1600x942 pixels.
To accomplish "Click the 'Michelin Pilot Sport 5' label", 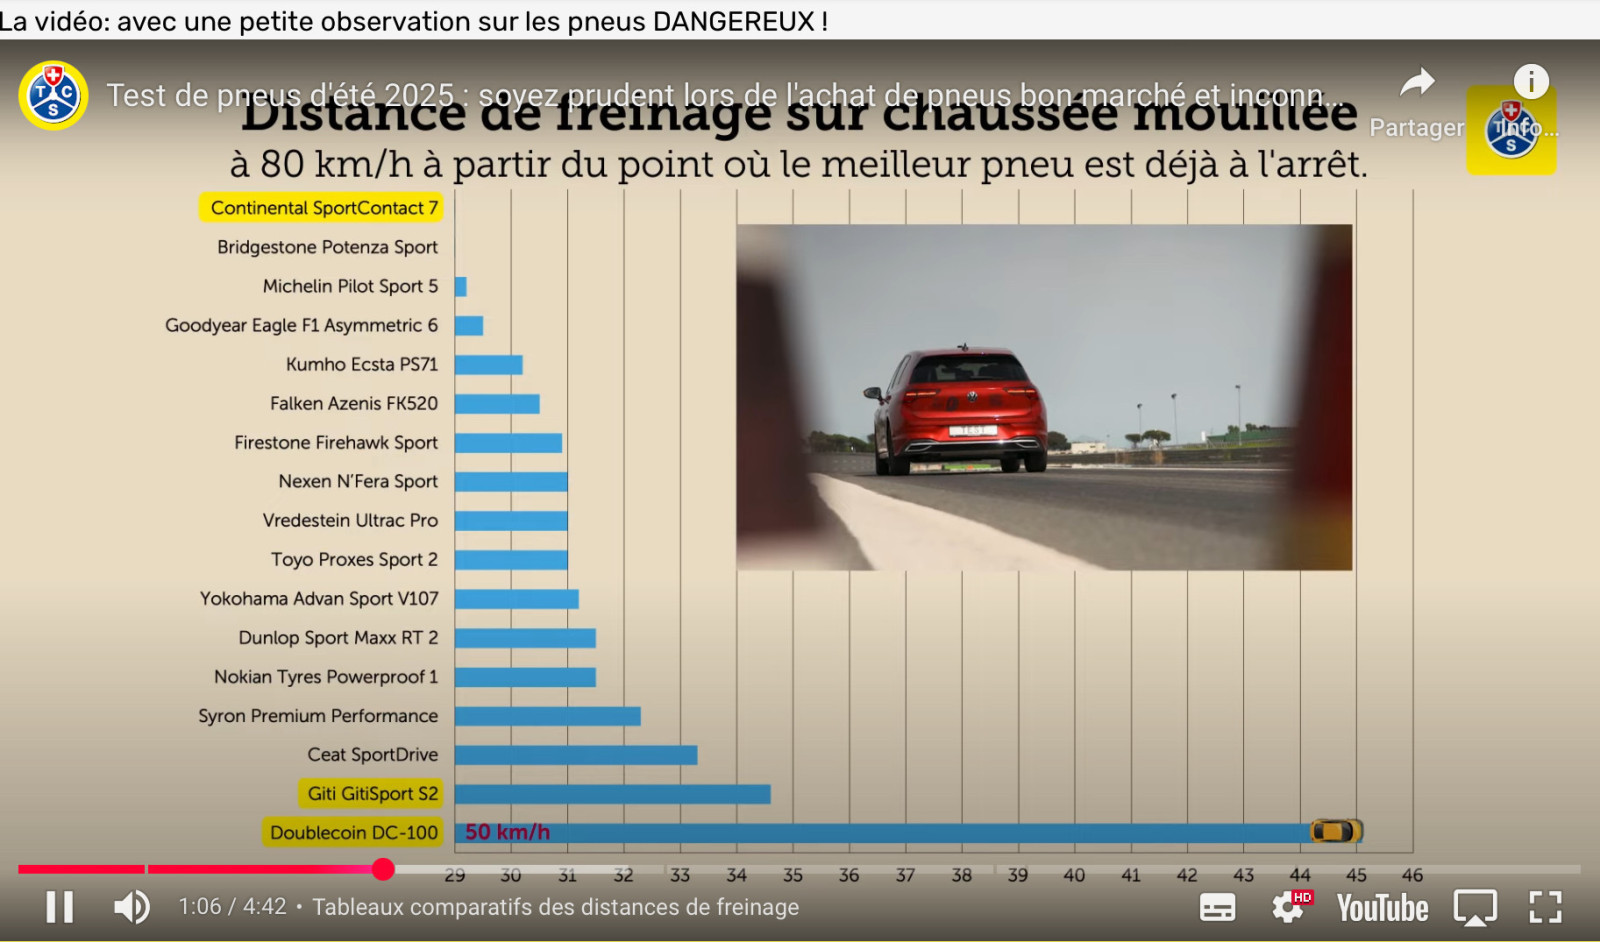I will coord(350,286).
